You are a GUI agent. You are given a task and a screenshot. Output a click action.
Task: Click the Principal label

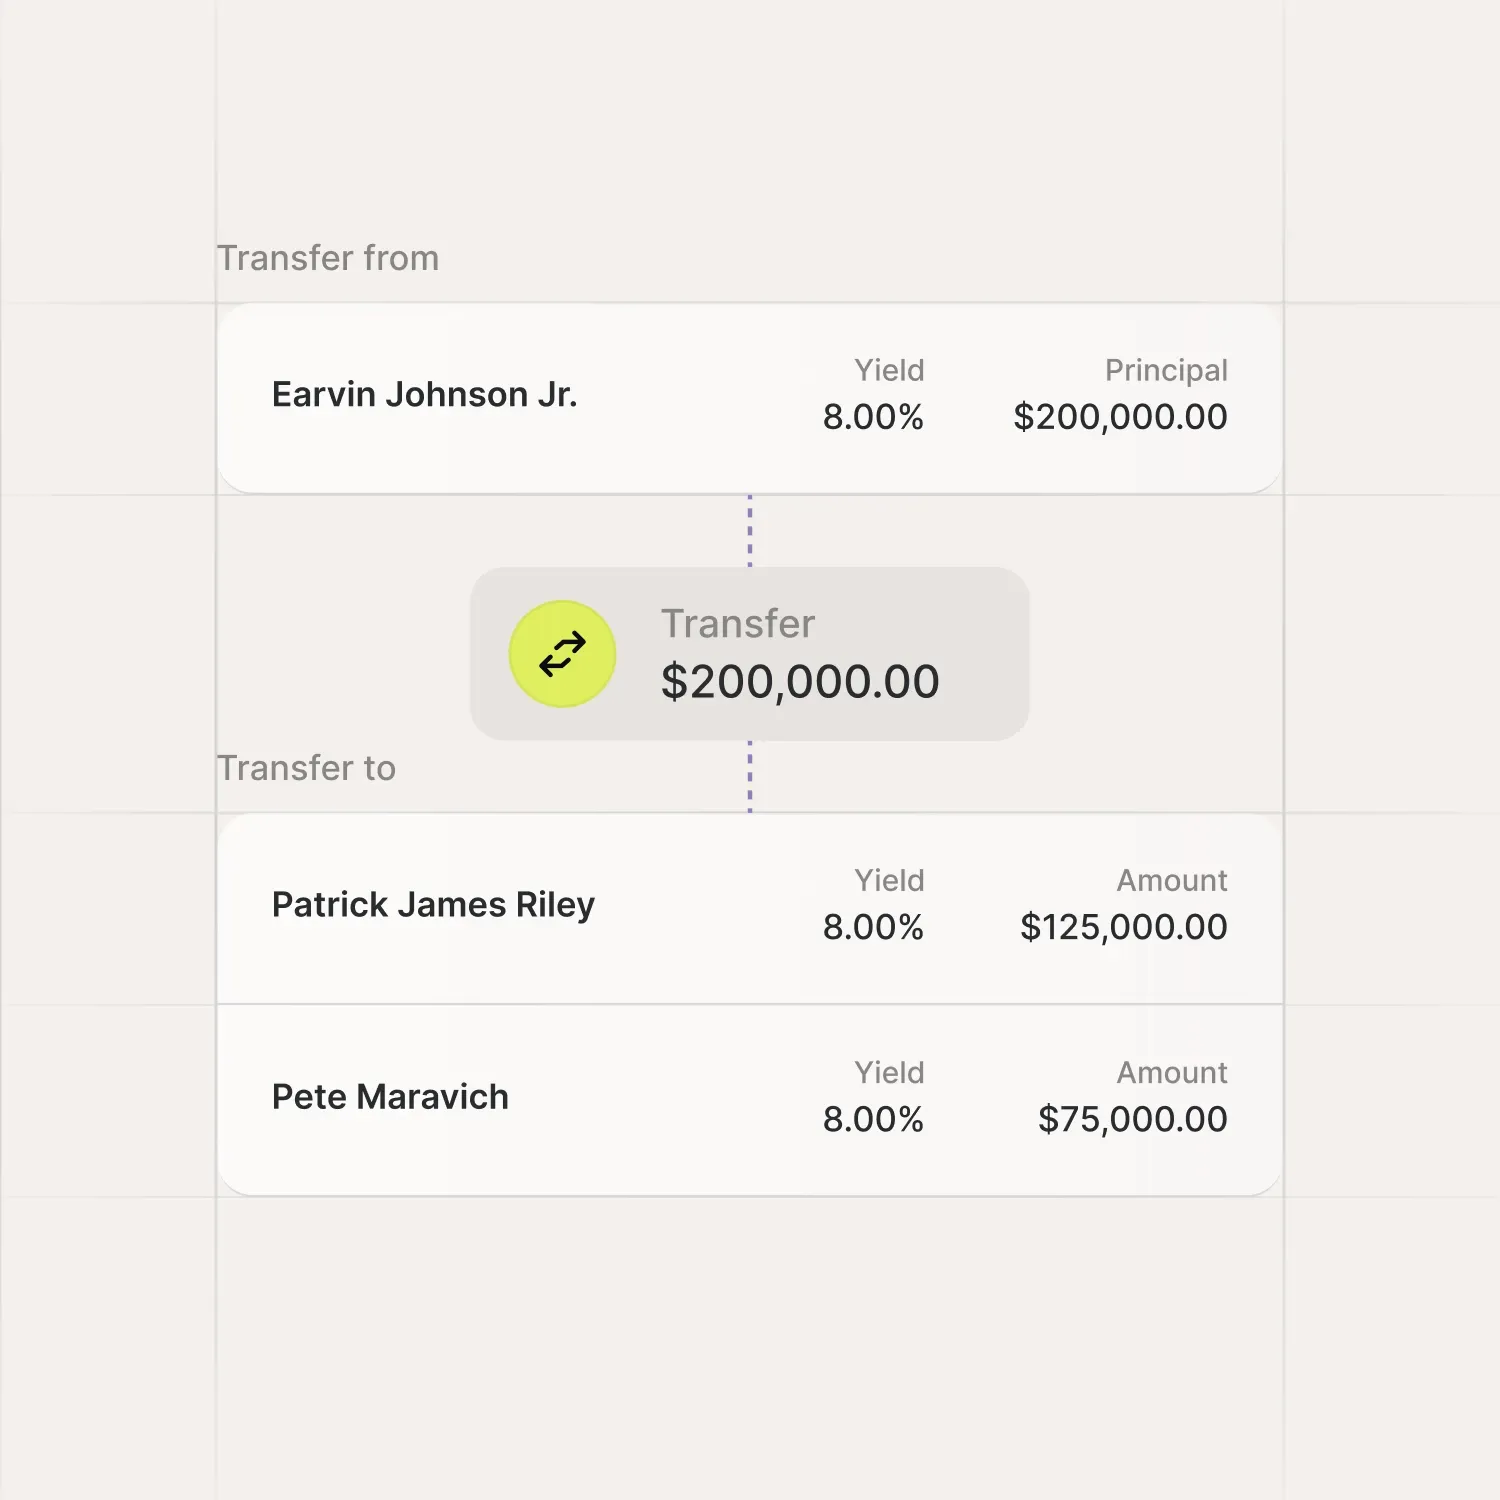click(x=1166, y=370)
